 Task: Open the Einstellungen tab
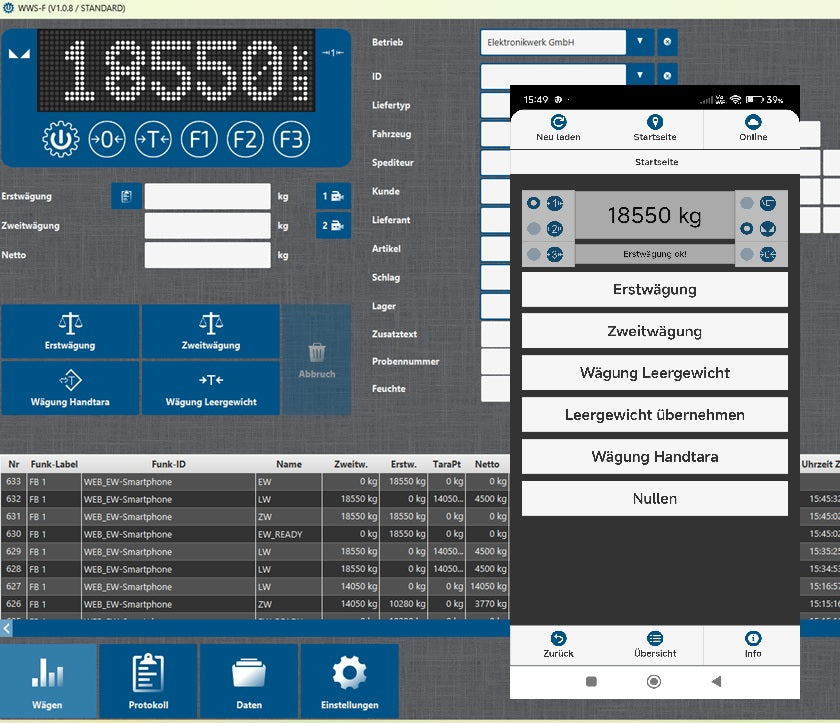click(x=349, y=680)
